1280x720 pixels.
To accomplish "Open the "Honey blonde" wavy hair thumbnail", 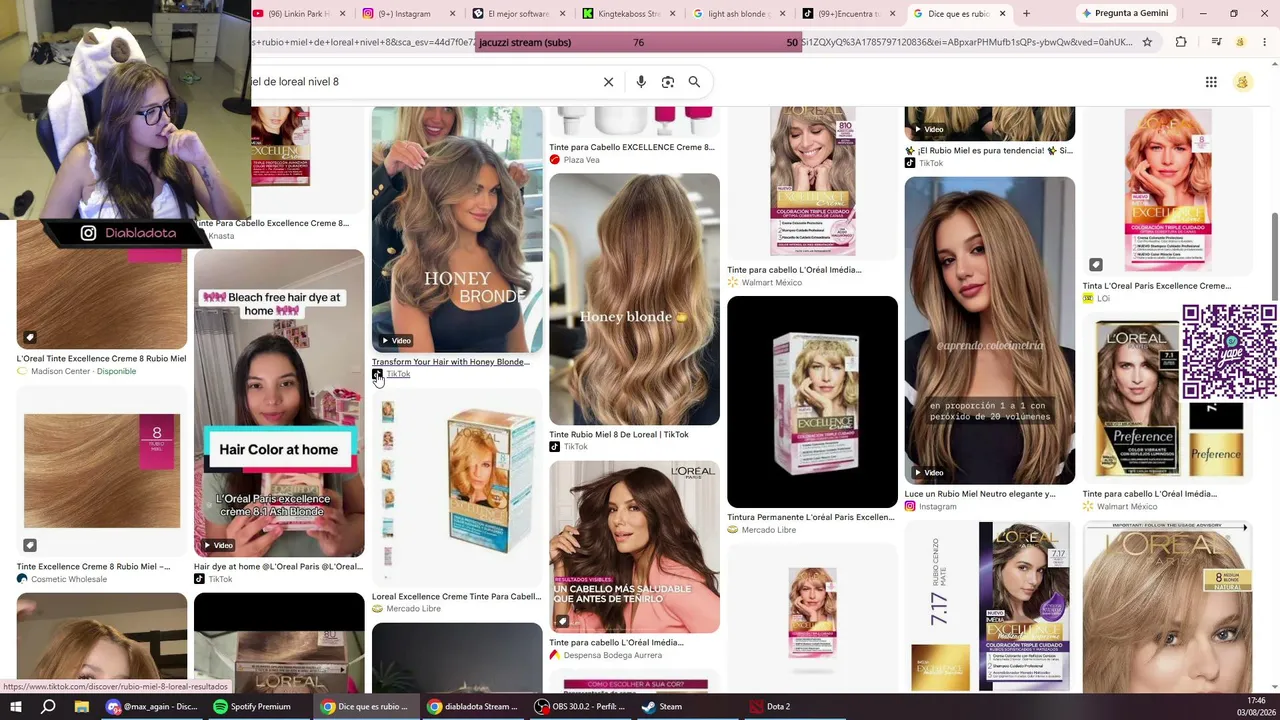I will (x=634, y=299).
